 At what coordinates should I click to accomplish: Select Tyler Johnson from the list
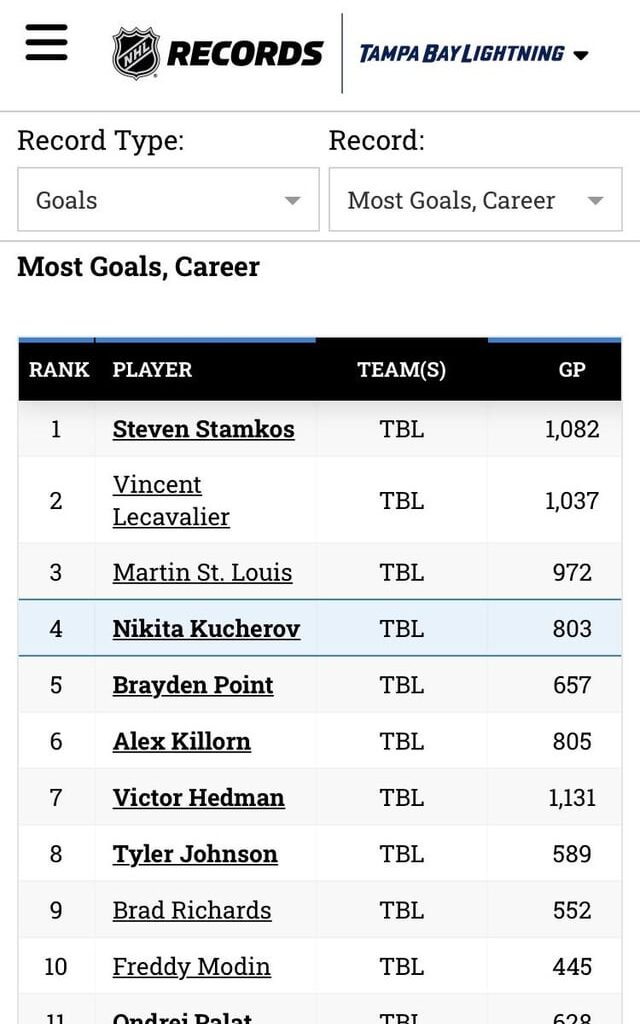tap(193, 854)
